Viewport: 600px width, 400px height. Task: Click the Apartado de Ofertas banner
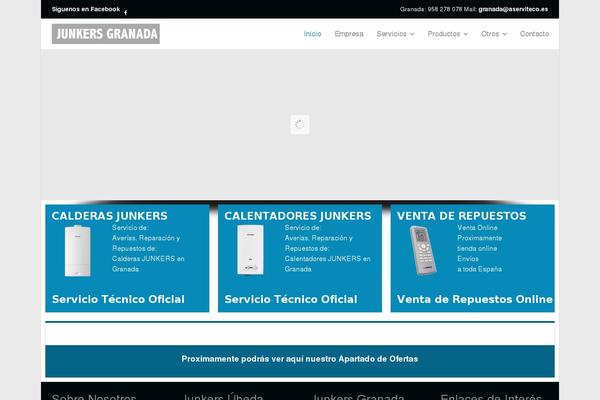click(x=300, y=361)
